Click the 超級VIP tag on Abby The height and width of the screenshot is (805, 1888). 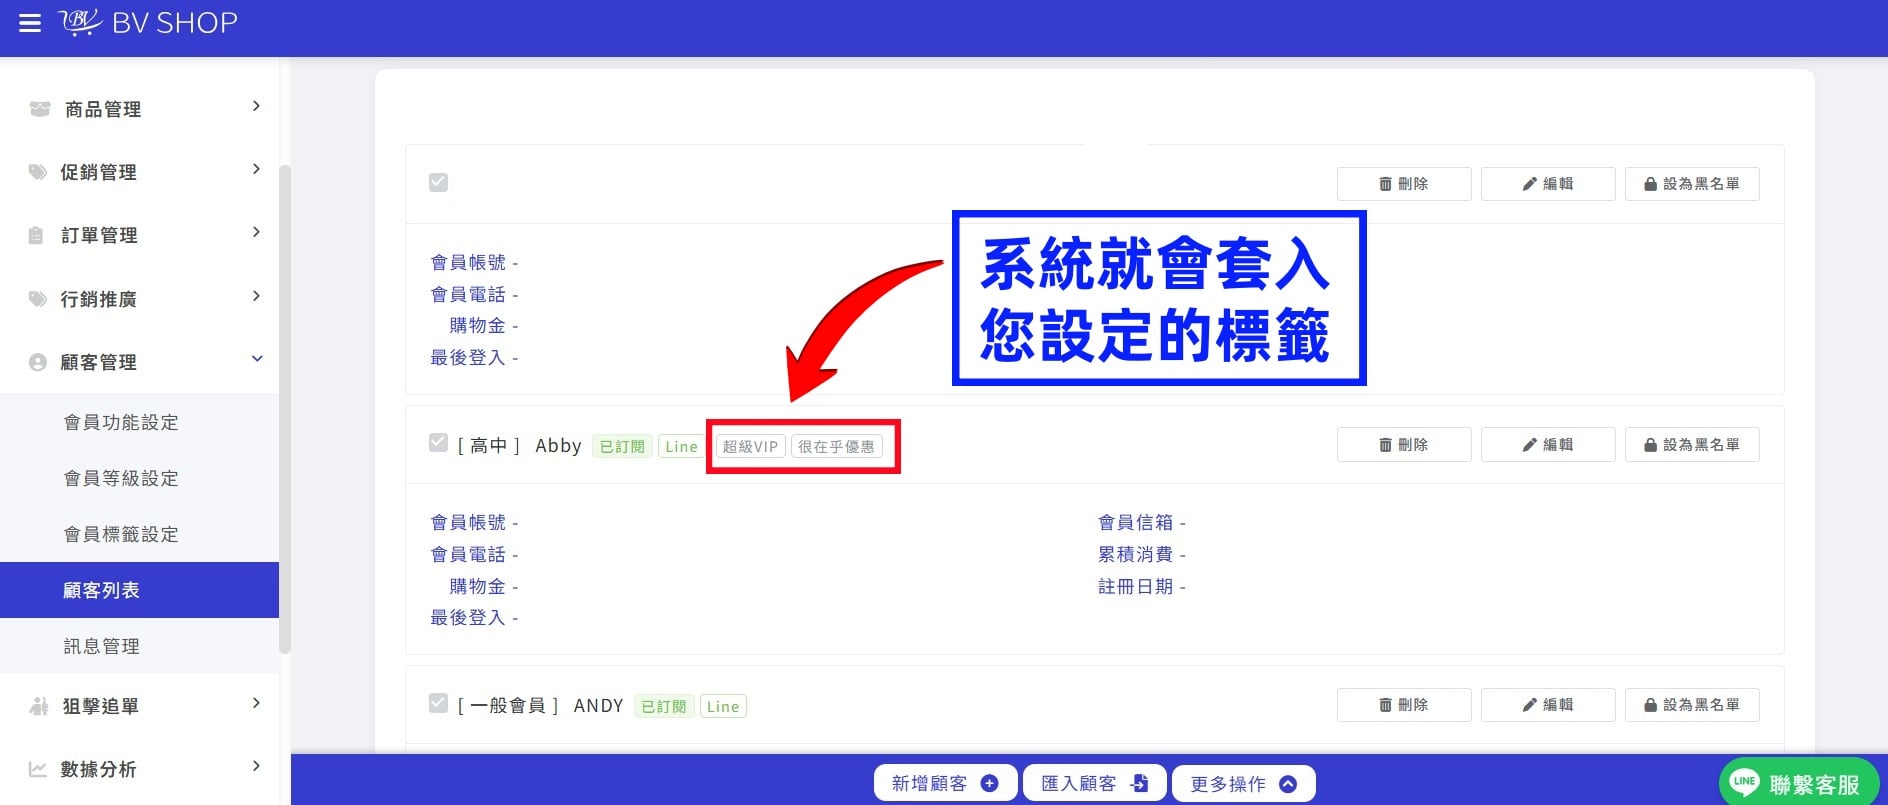point(751,447)
